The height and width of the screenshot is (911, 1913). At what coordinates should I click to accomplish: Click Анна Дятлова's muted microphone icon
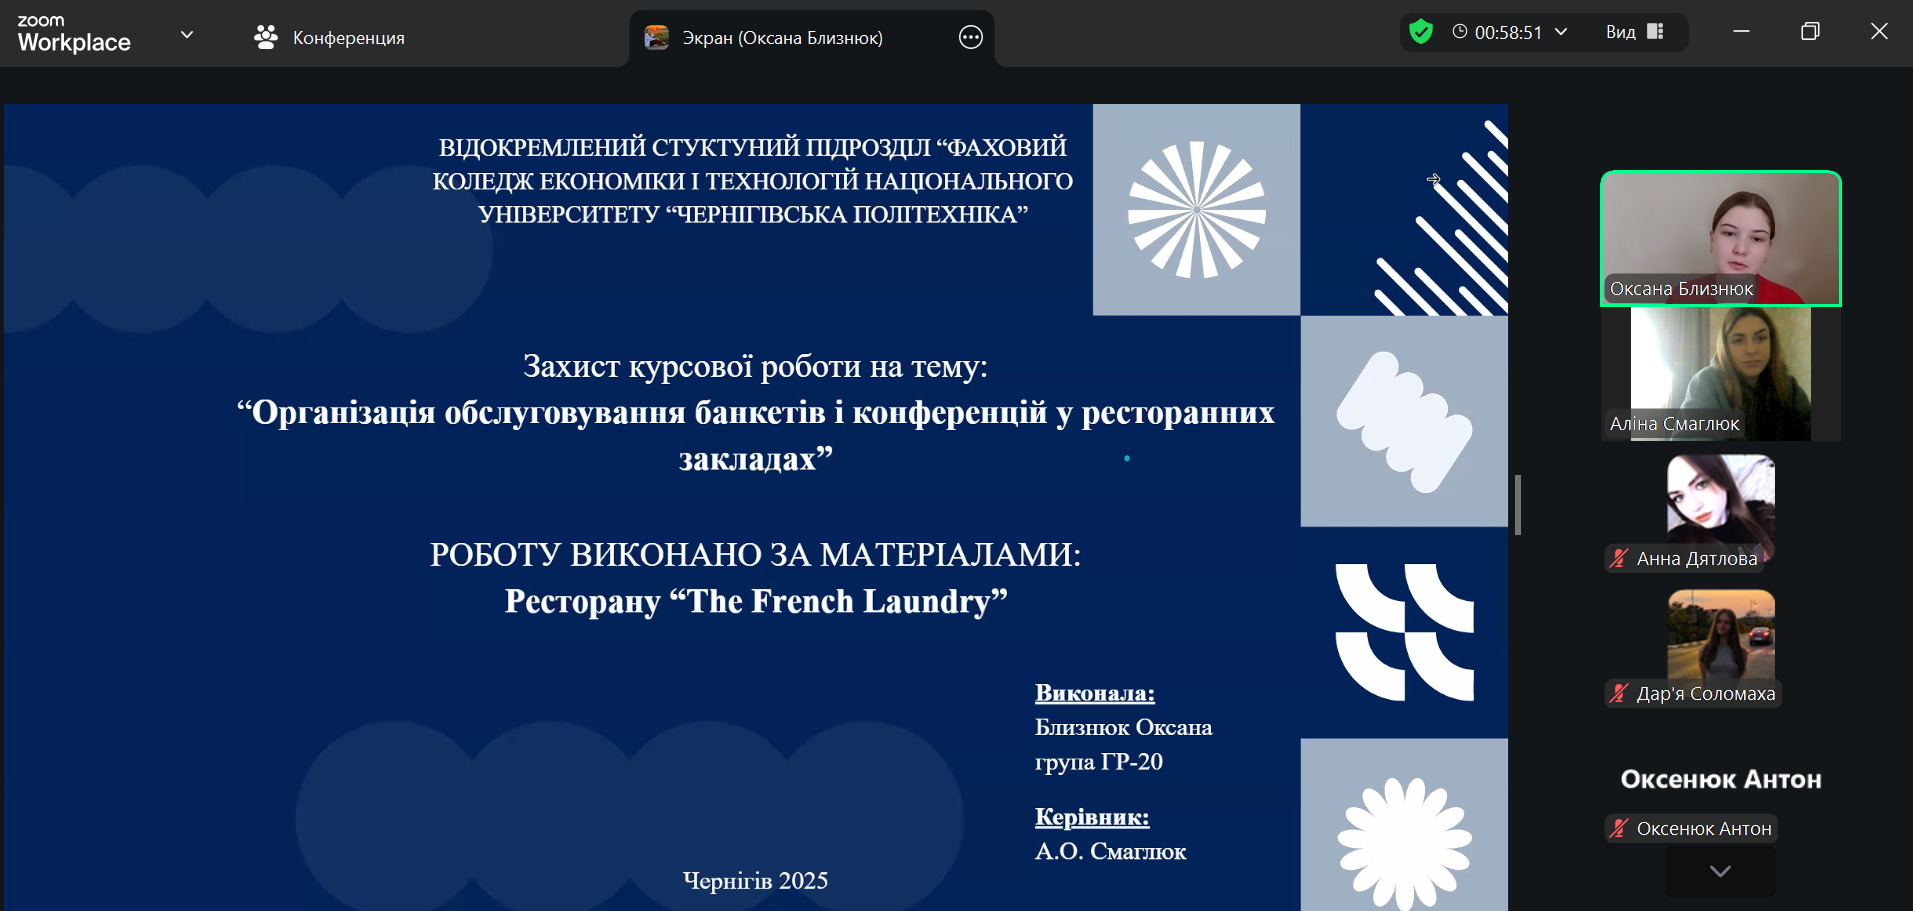1619,558
